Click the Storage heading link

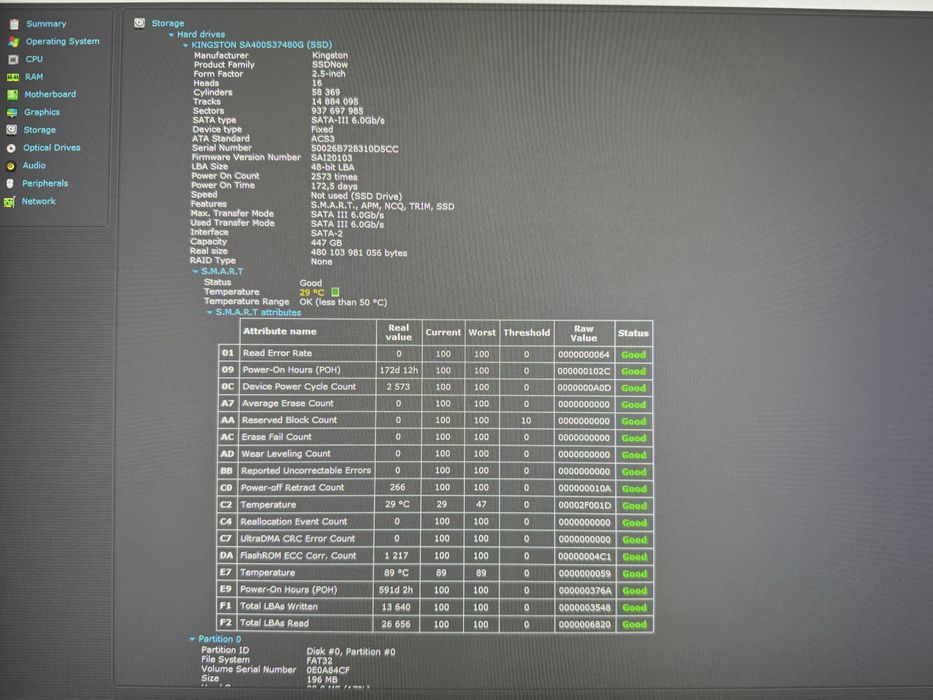point(167,23)
